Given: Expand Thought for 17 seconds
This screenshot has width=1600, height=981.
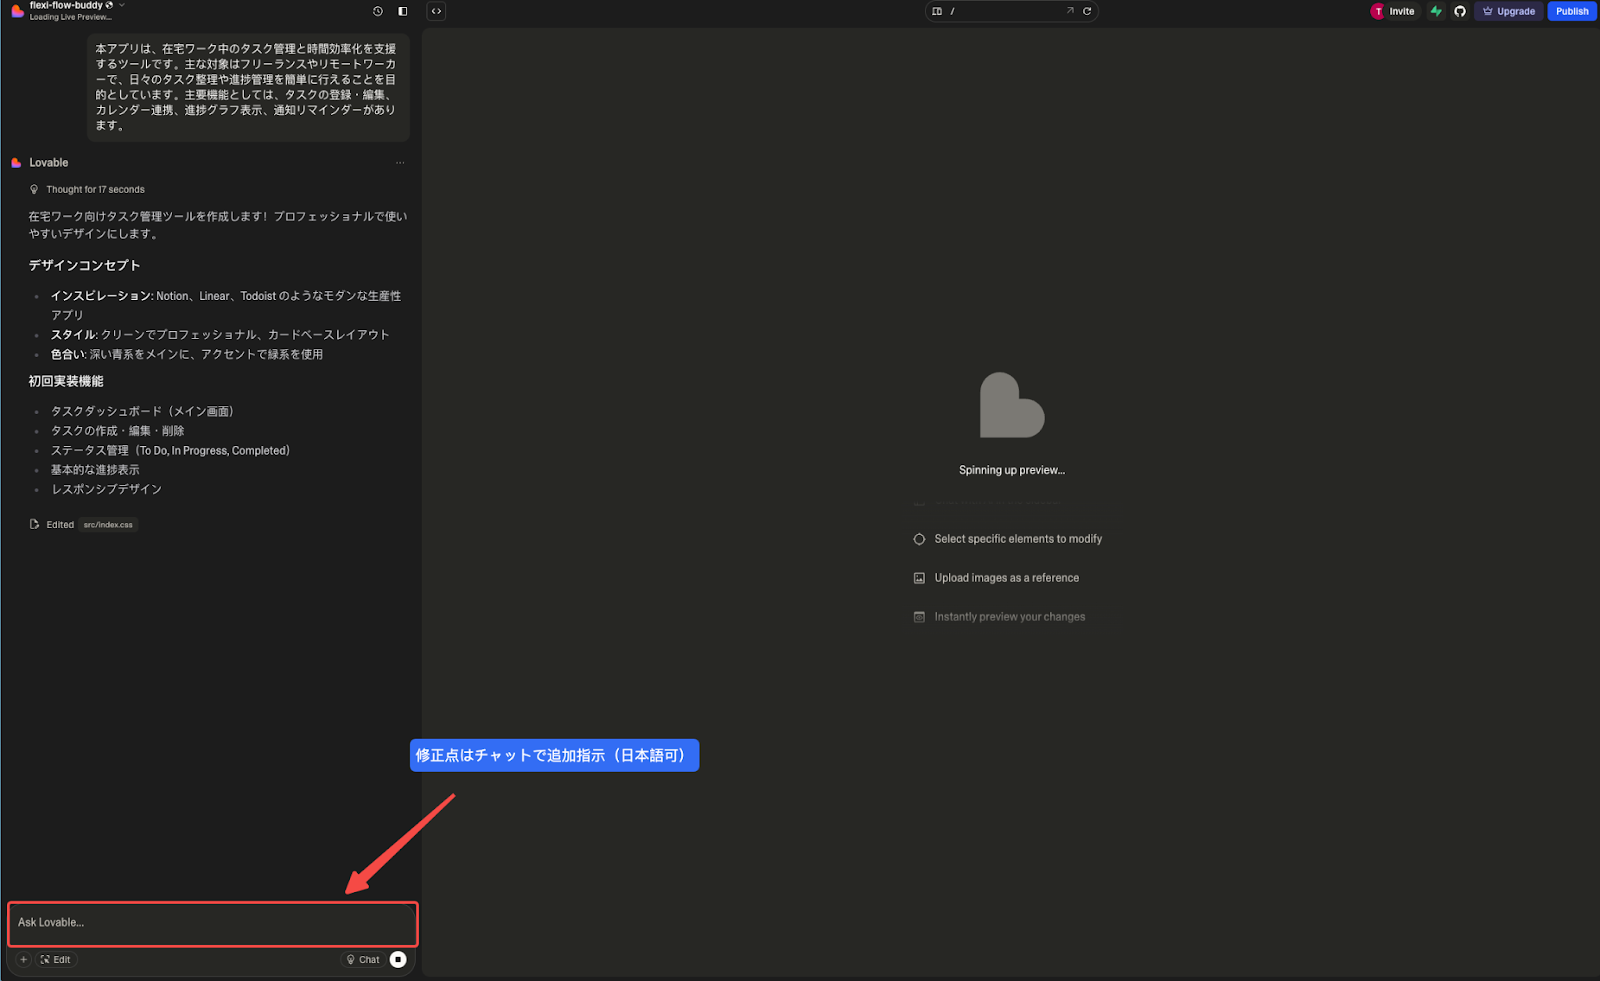Looking at the screenshot, I should 95,189.
